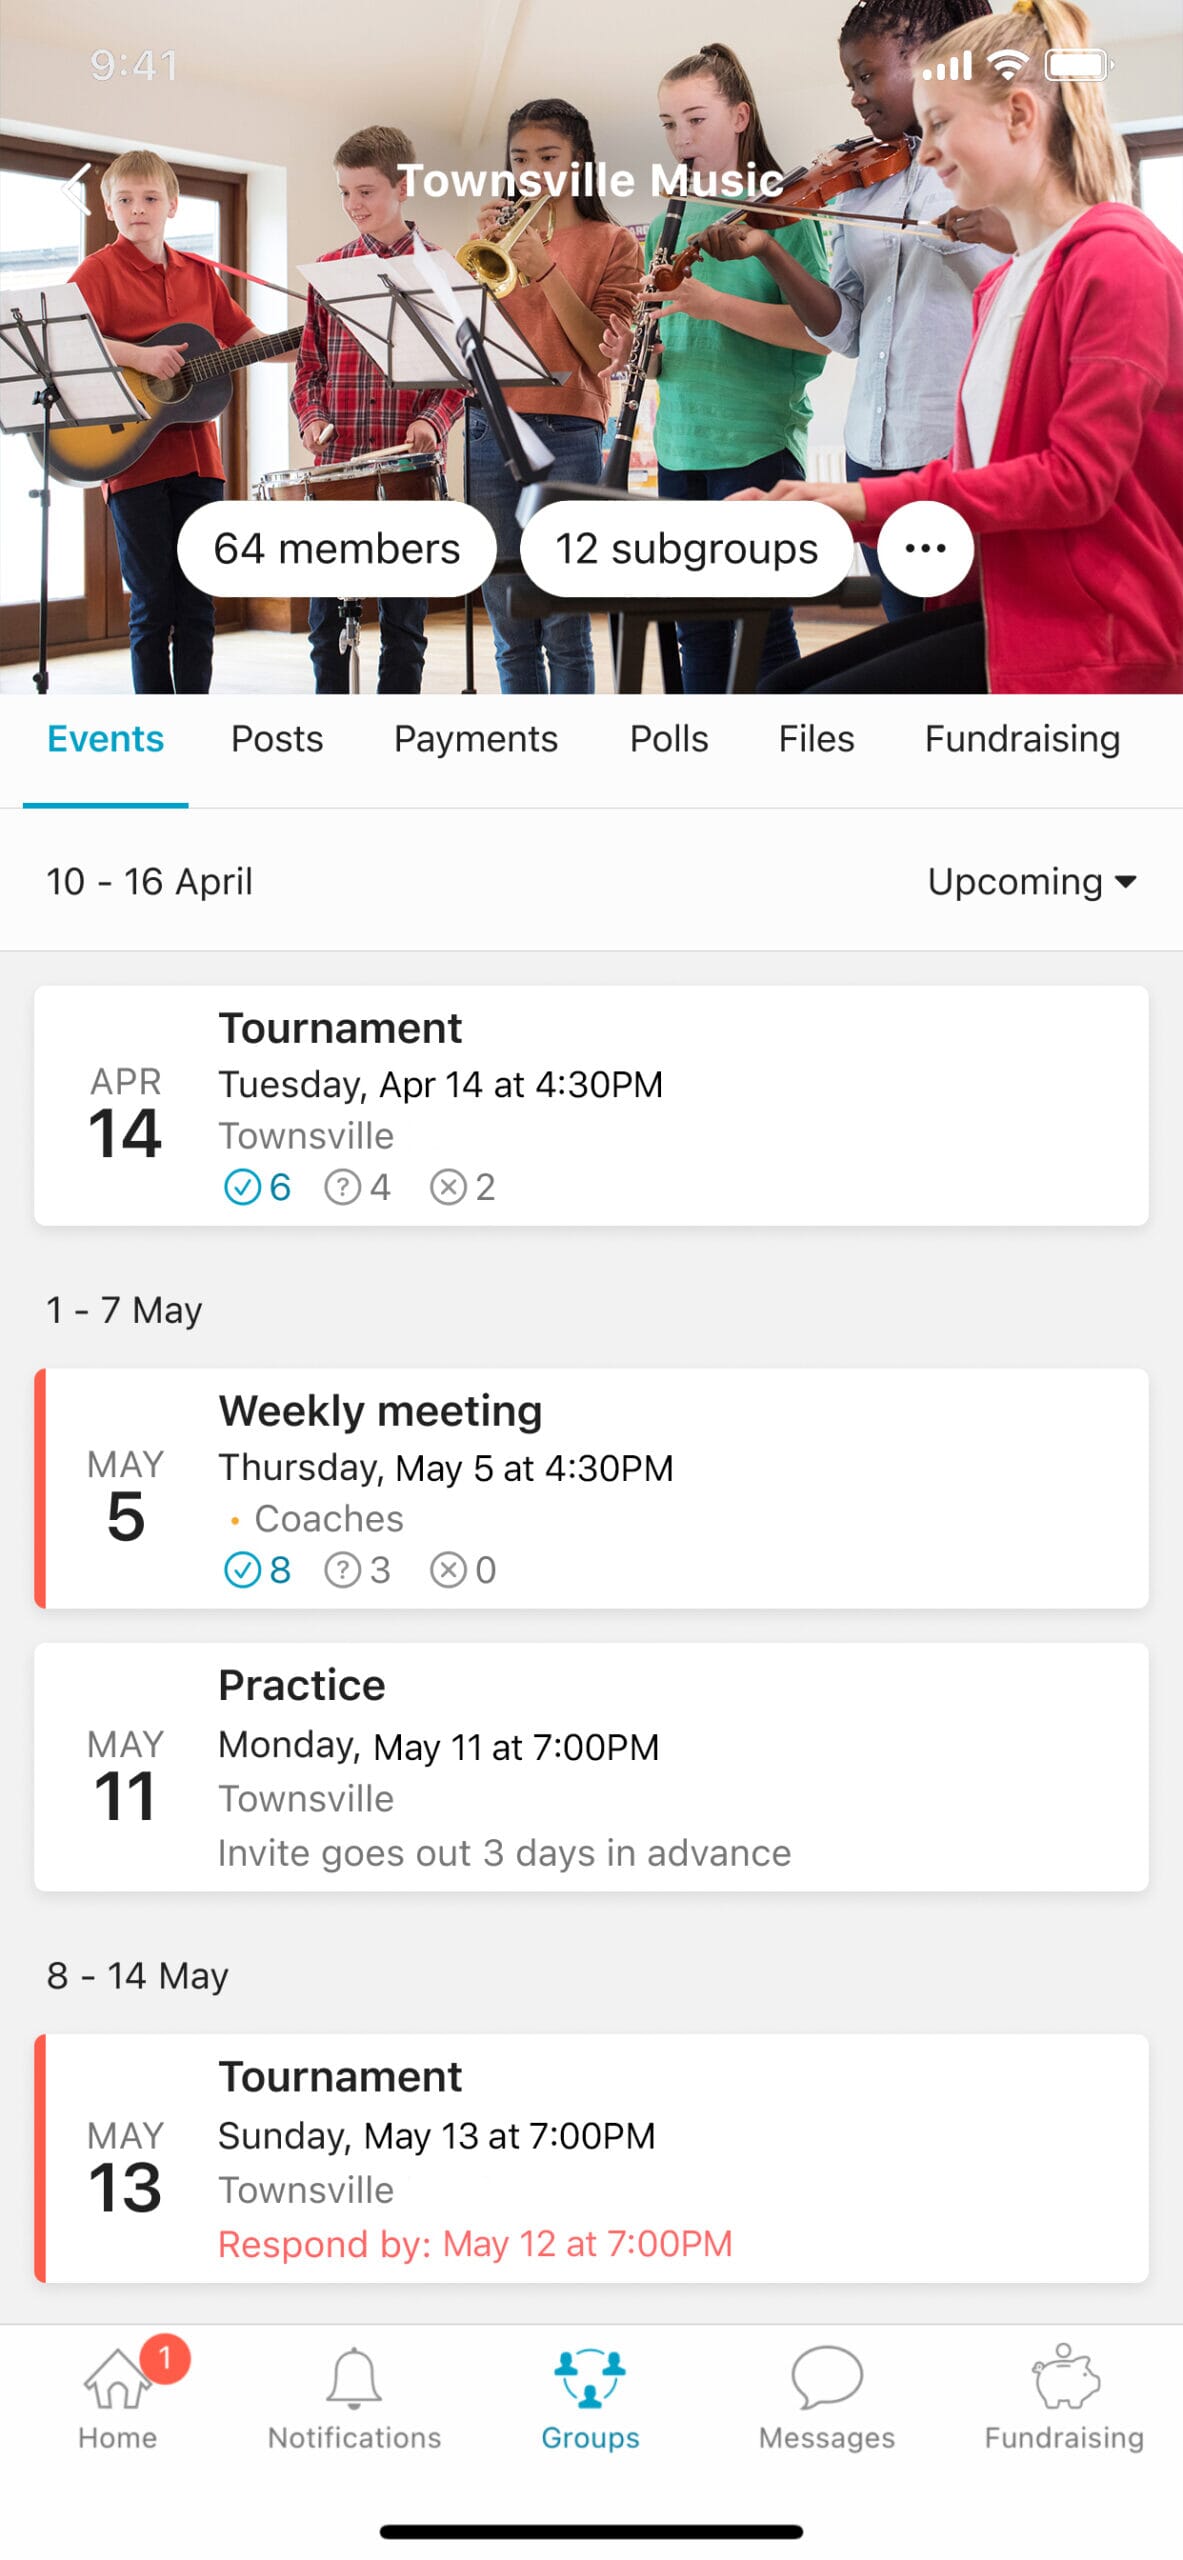This screenshot has height=2560, width=1183.
Task: Expand the Upcoming filter dropdown
Action: 1032,881
